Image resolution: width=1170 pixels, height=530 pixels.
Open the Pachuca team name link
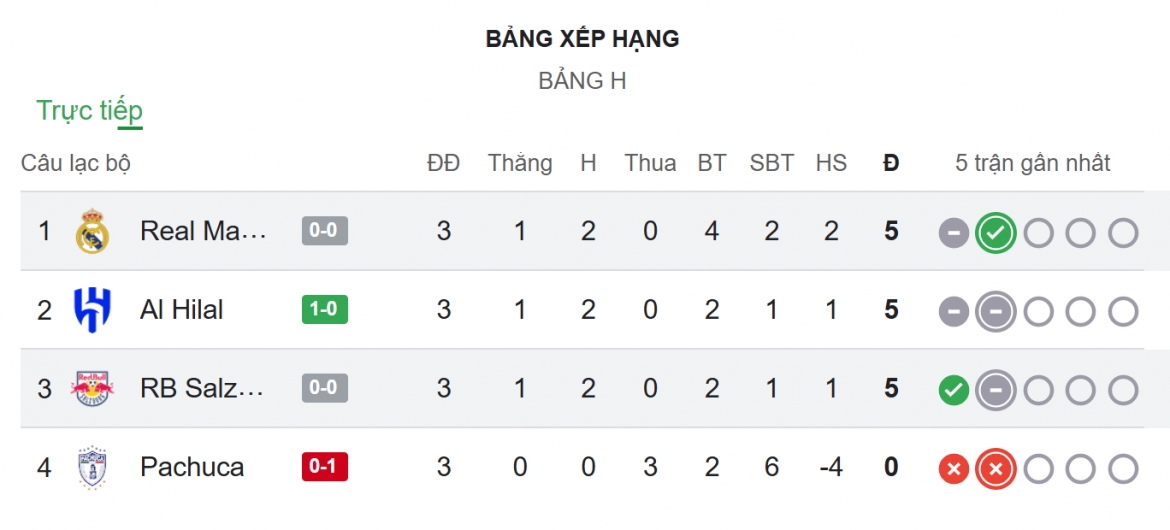pyautogui.click(x=192, y=467)
